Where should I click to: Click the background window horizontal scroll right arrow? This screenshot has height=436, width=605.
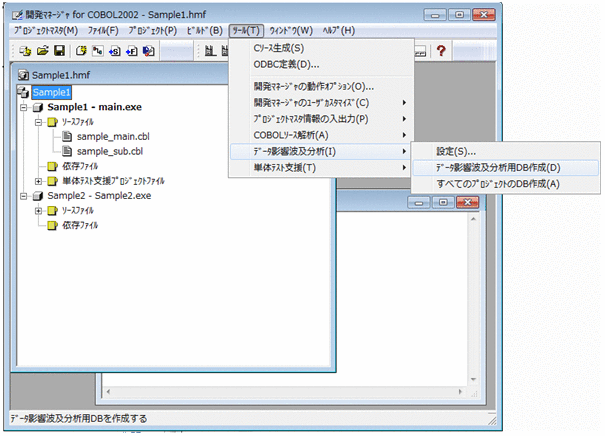(460, 392)
